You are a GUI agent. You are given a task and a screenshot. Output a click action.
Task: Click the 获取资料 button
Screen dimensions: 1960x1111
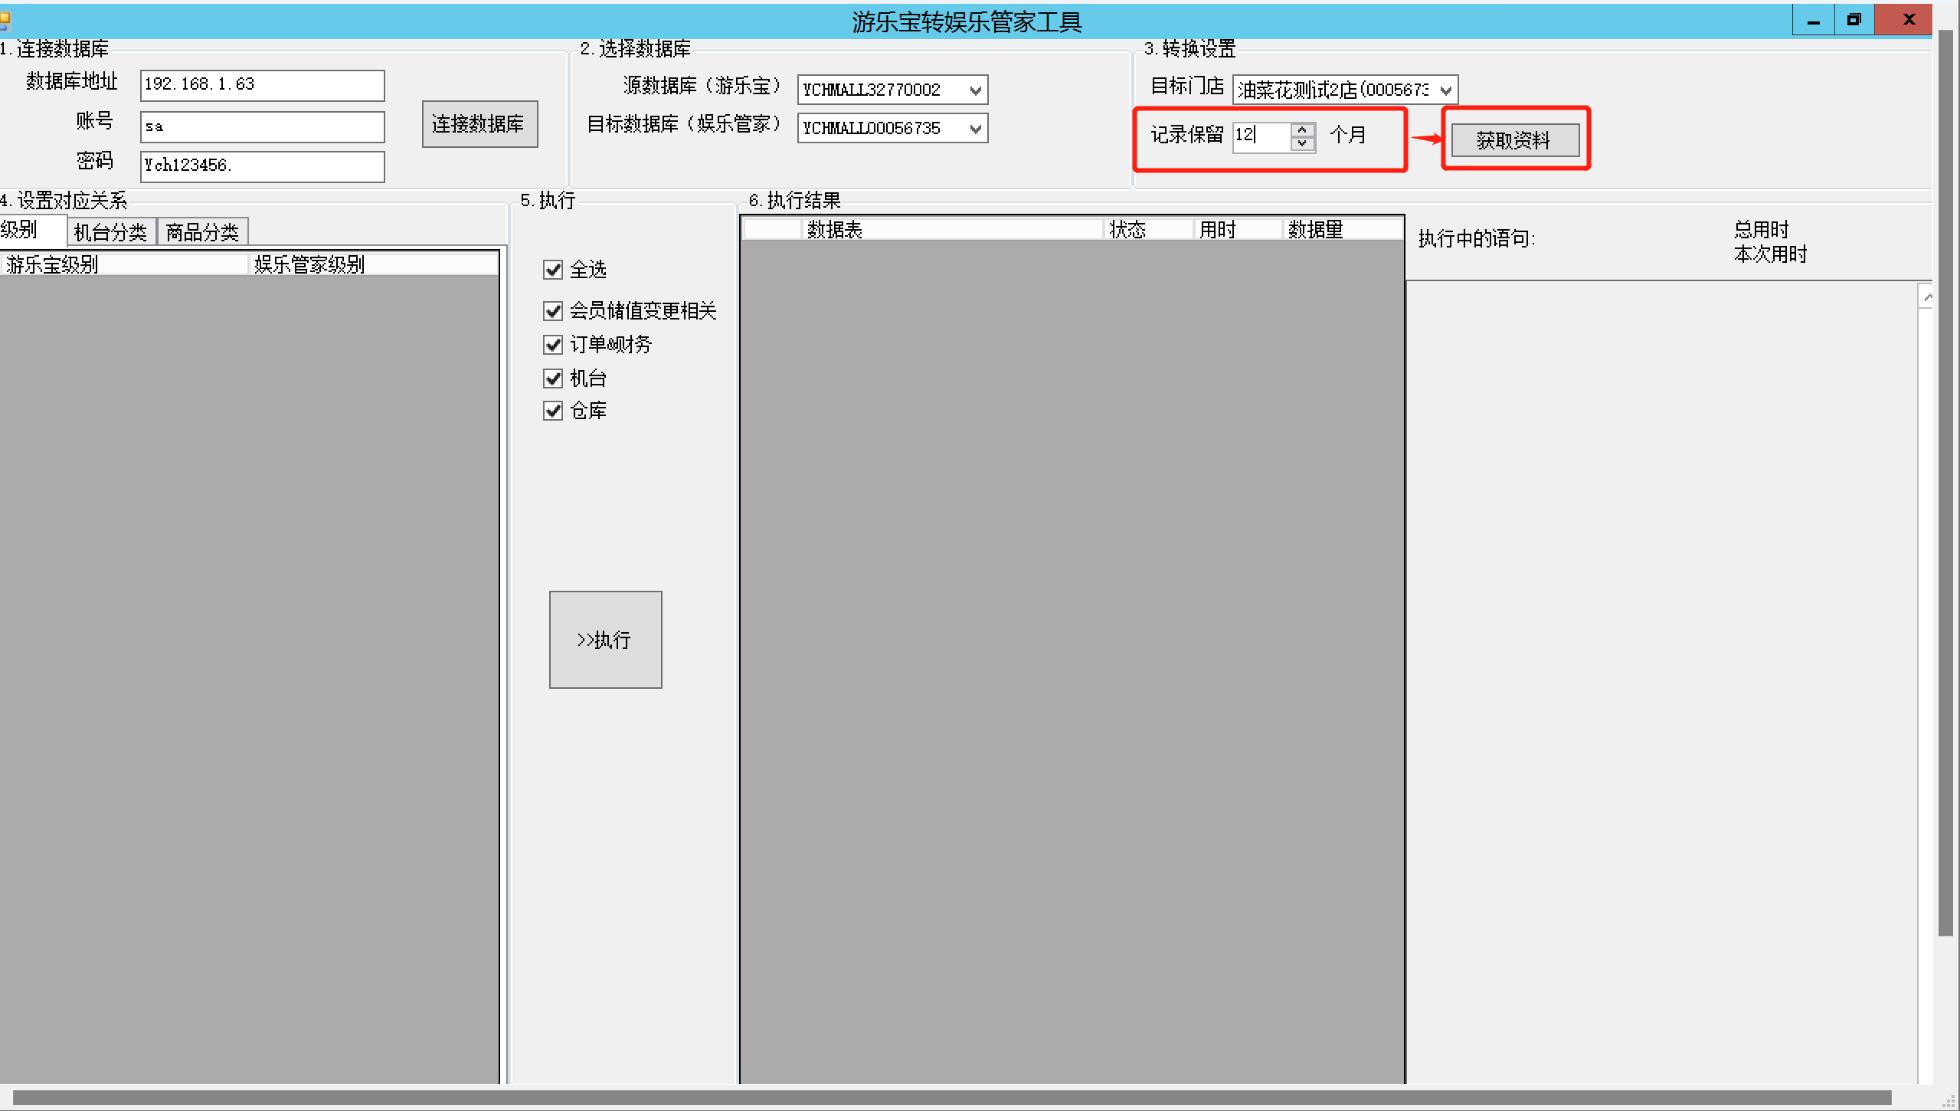pos(1512,139)
